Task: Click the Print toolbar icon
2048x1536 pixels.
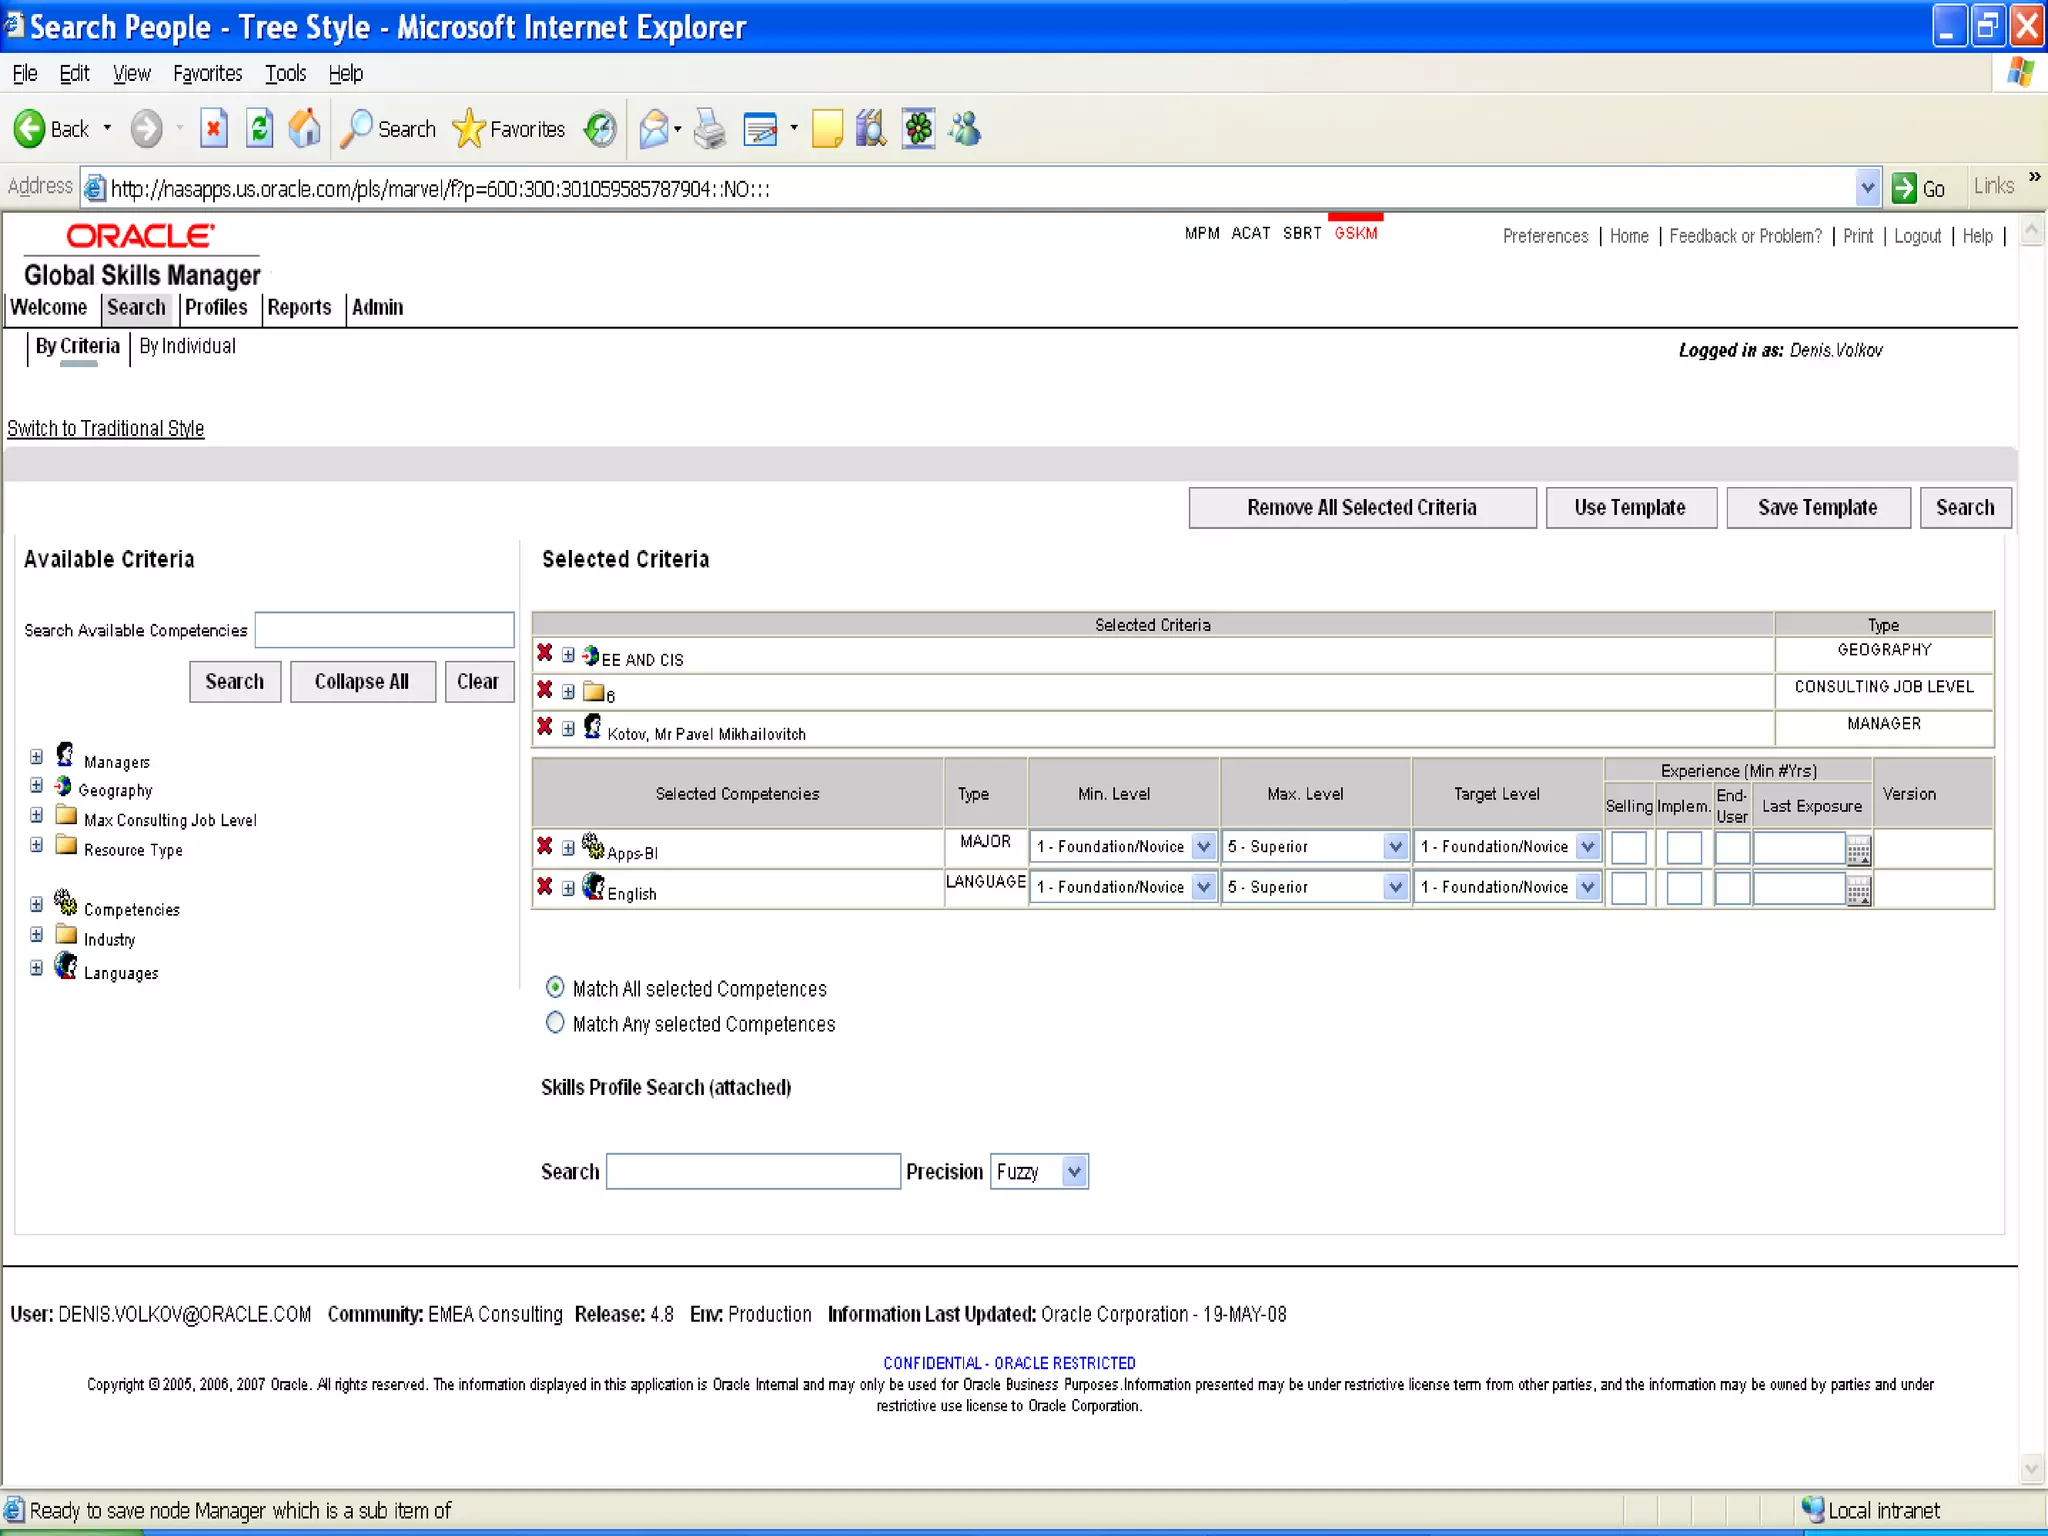Action: (x=709, y=128)
